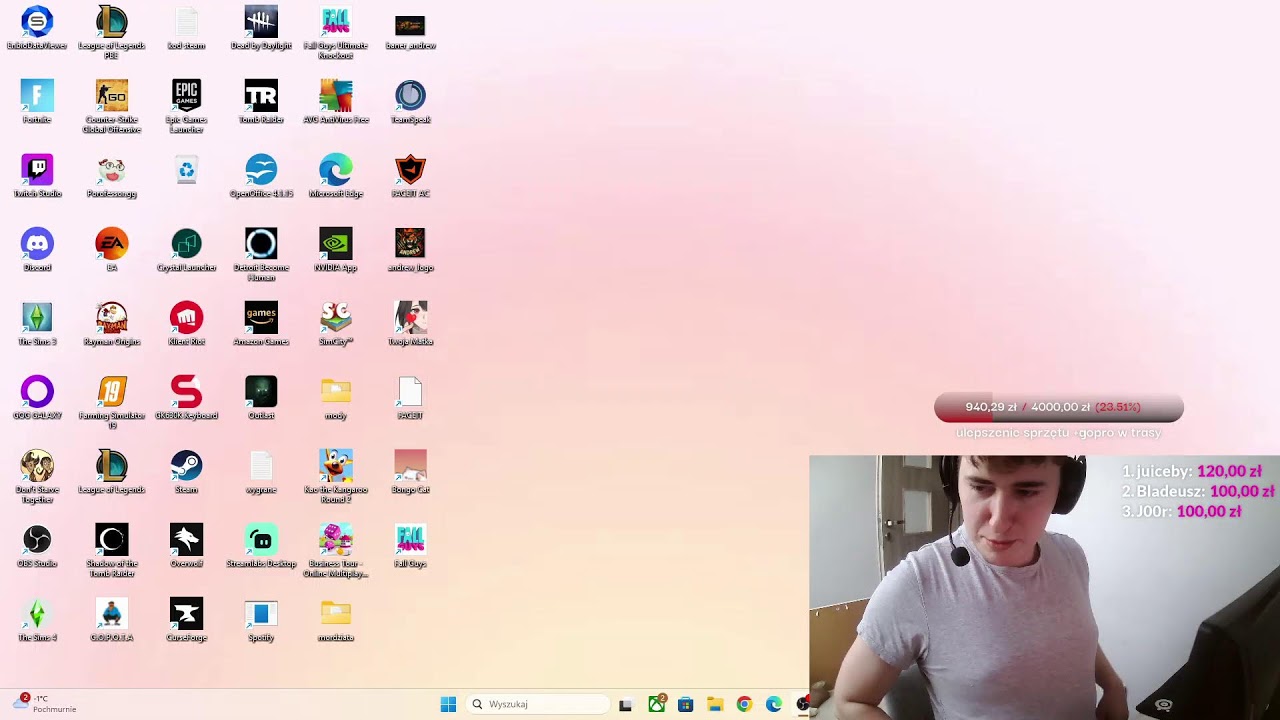The height and width of the screenshot is (720, 1280).
Task: Open Detroit Become Human shortcut
Action: click(261, 244)
